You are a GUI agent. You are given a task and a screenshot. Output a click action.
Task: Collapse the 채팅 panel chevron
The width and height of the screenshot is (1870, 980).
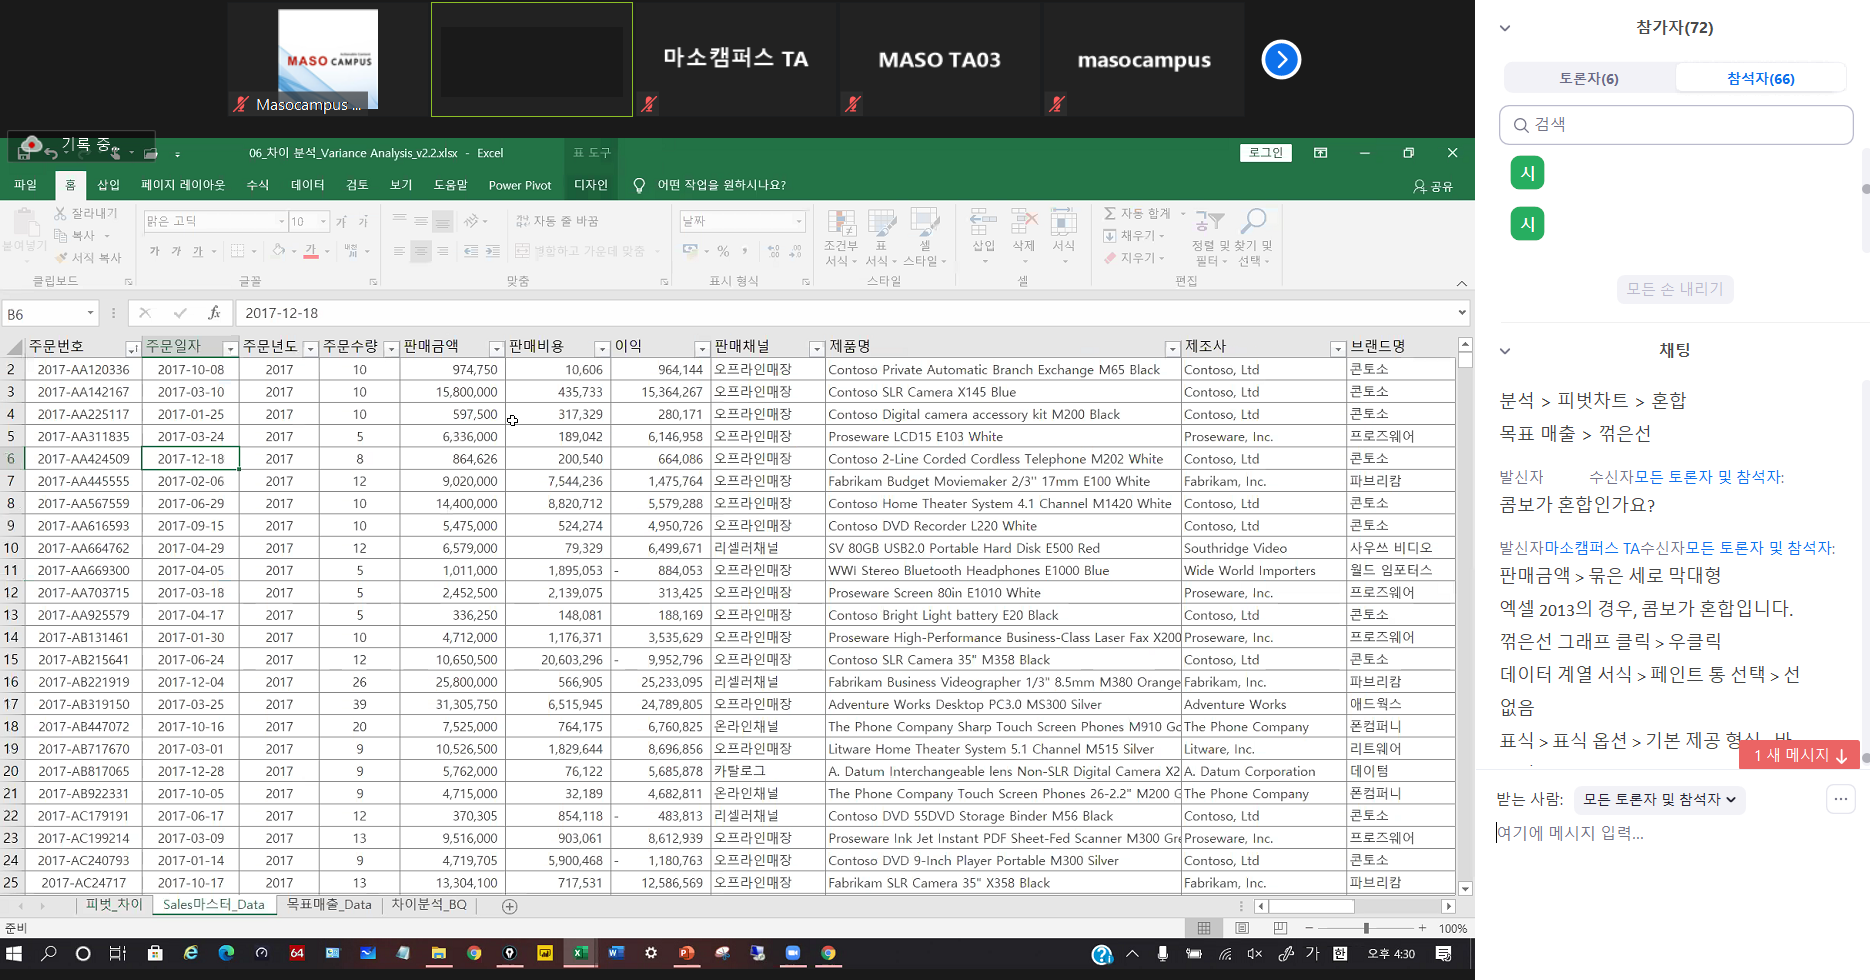[x=1505, y=351]
